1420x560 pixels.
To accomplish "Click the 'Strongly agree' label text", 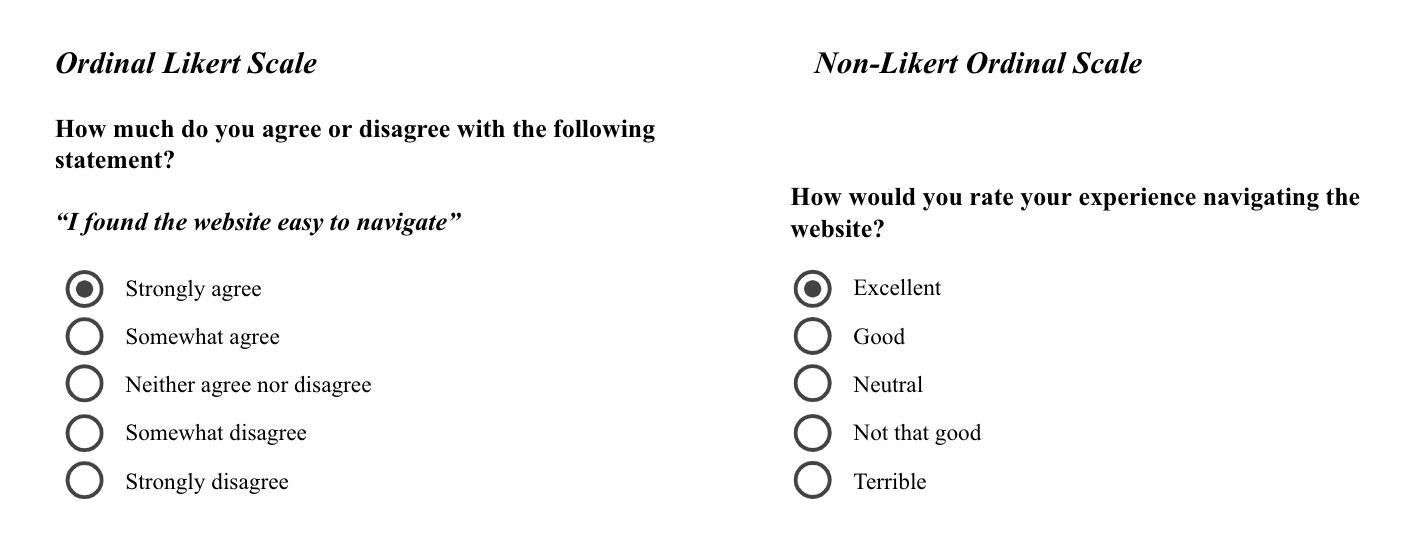I will [193, 289].
